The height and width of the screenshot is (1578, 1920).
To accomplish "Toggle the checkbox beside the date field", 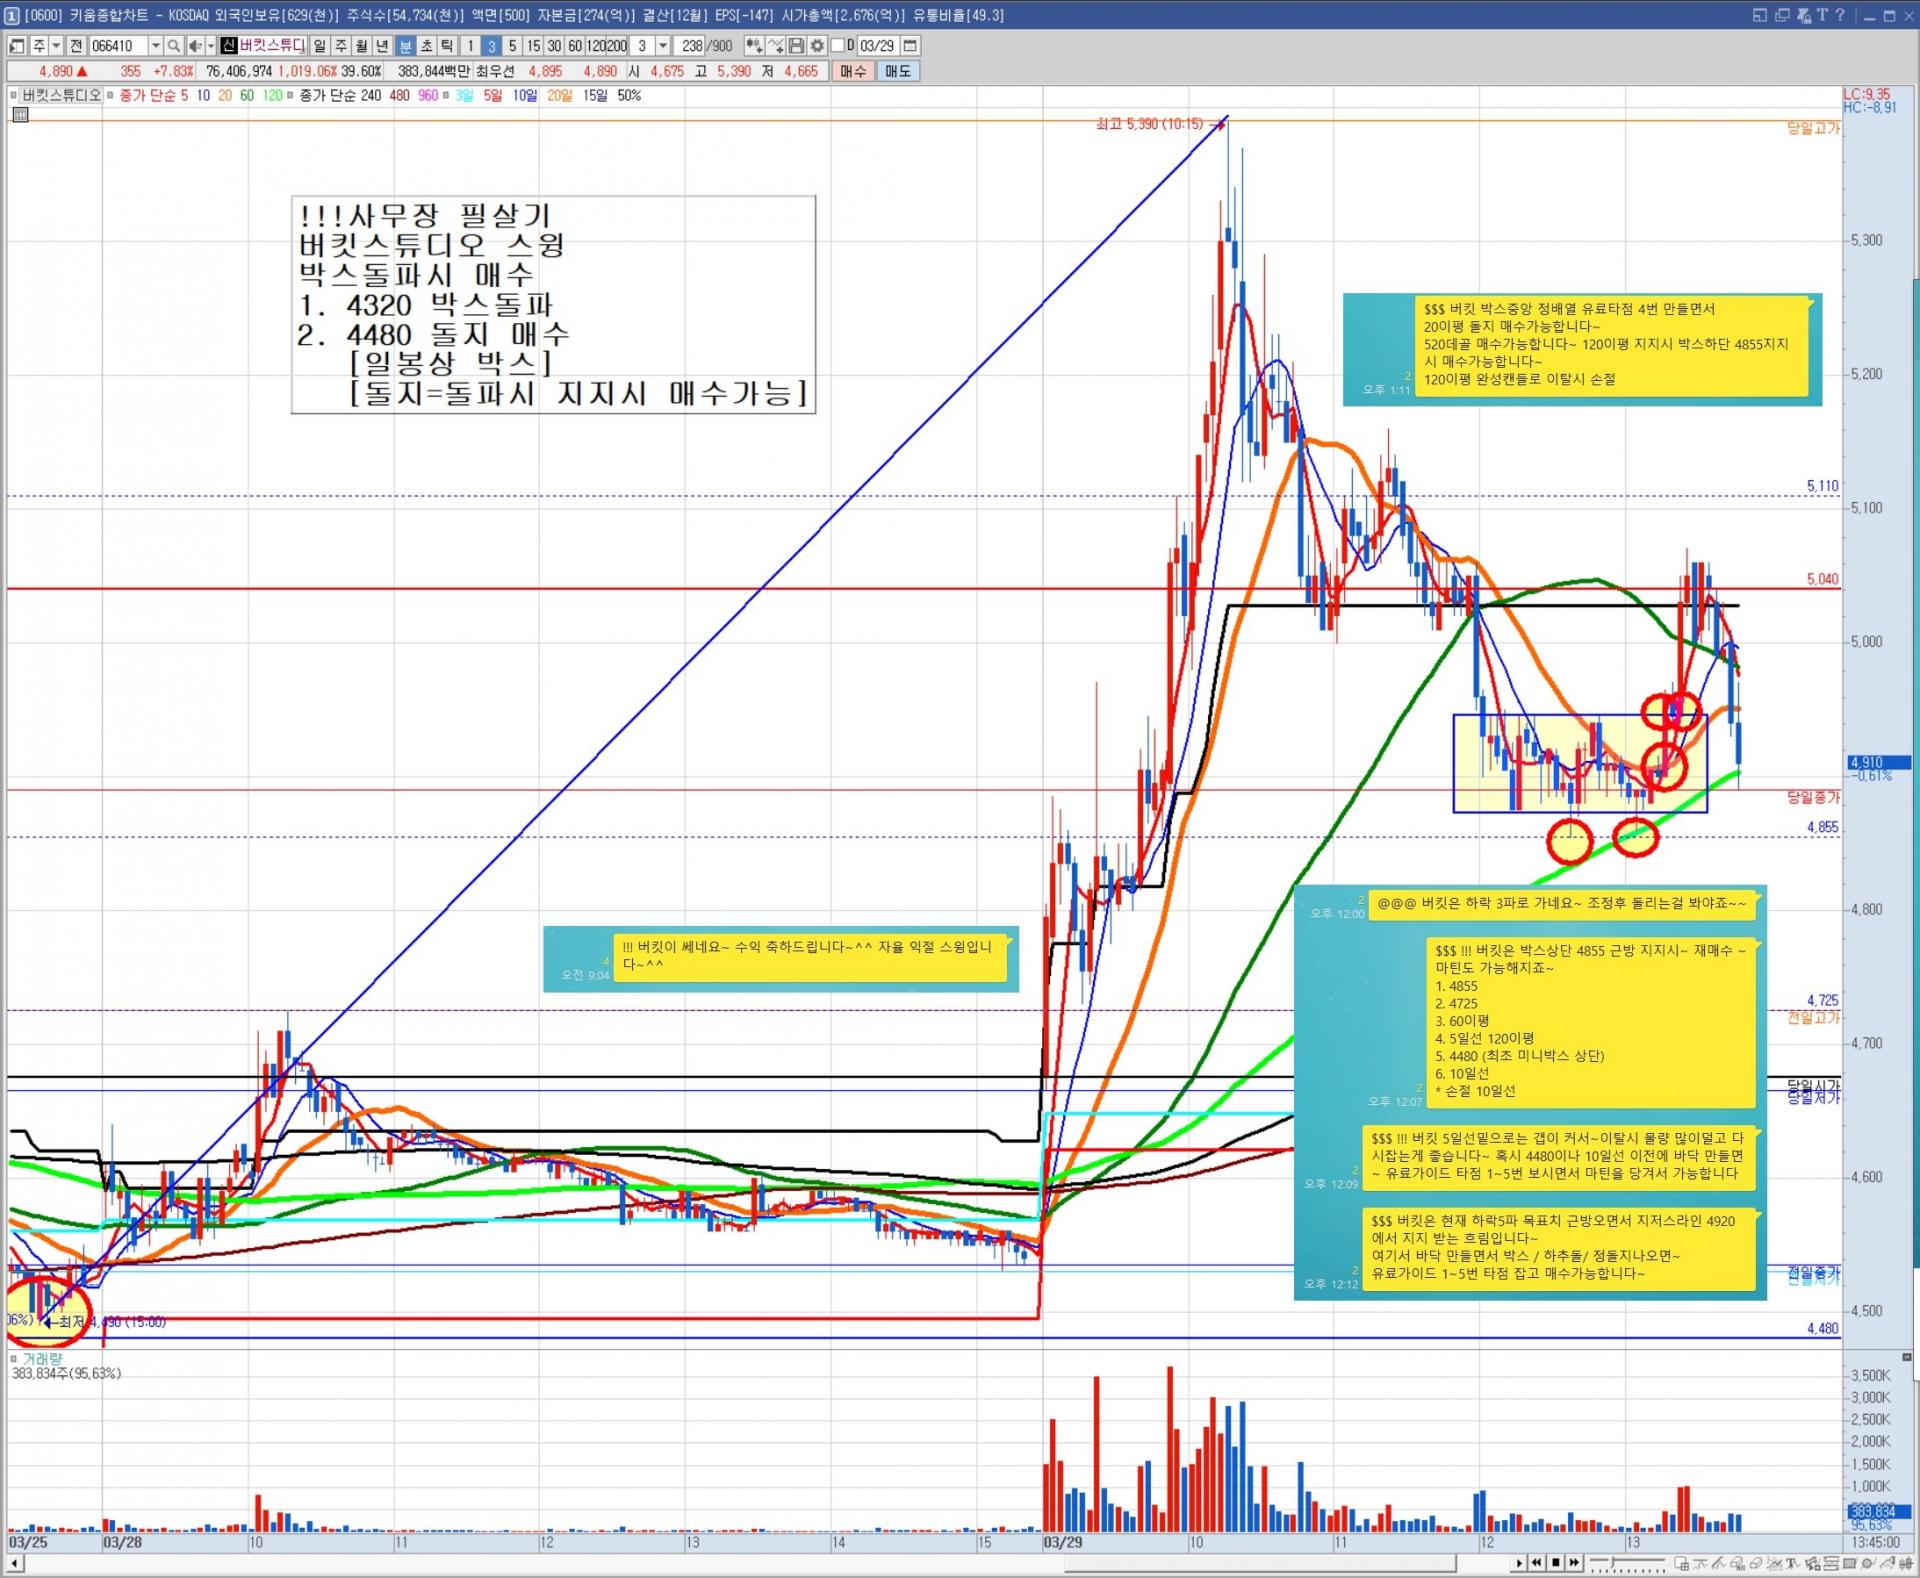I will [838, 46].
